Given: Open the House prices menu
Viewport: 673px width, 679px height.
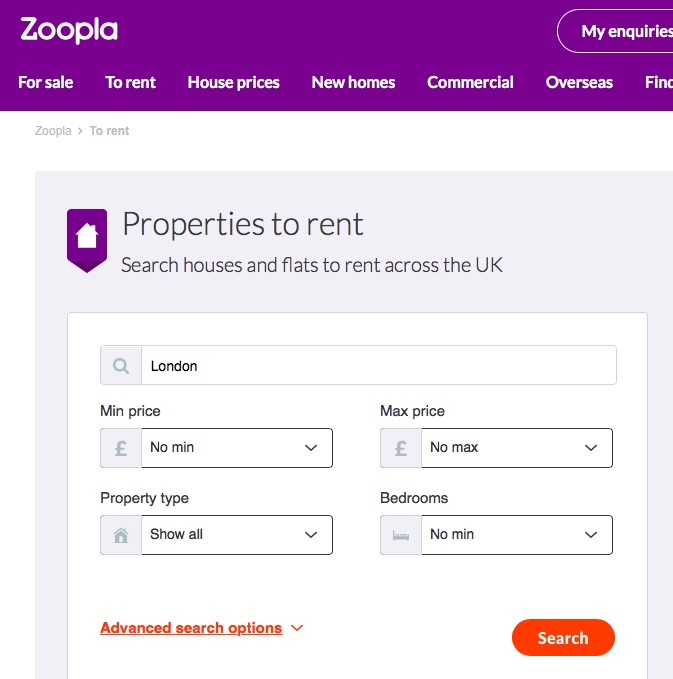Looking at the screenshot, I should click(x=233, y=82).
